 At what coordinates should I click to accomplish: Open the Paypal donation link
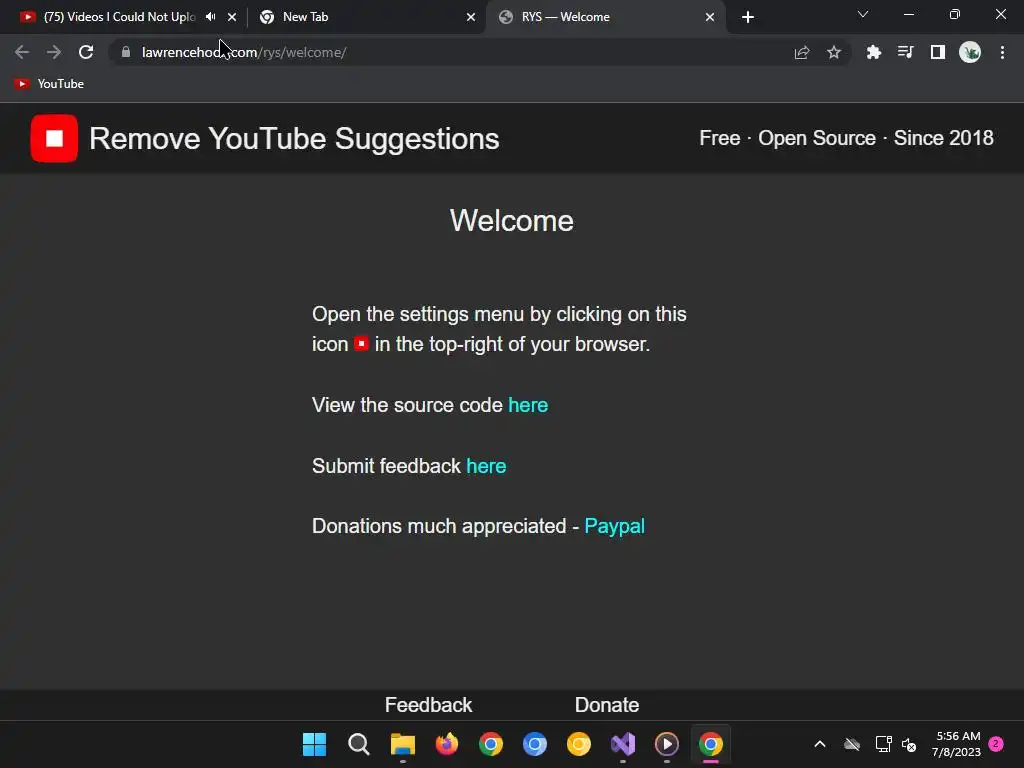(614, 526)
